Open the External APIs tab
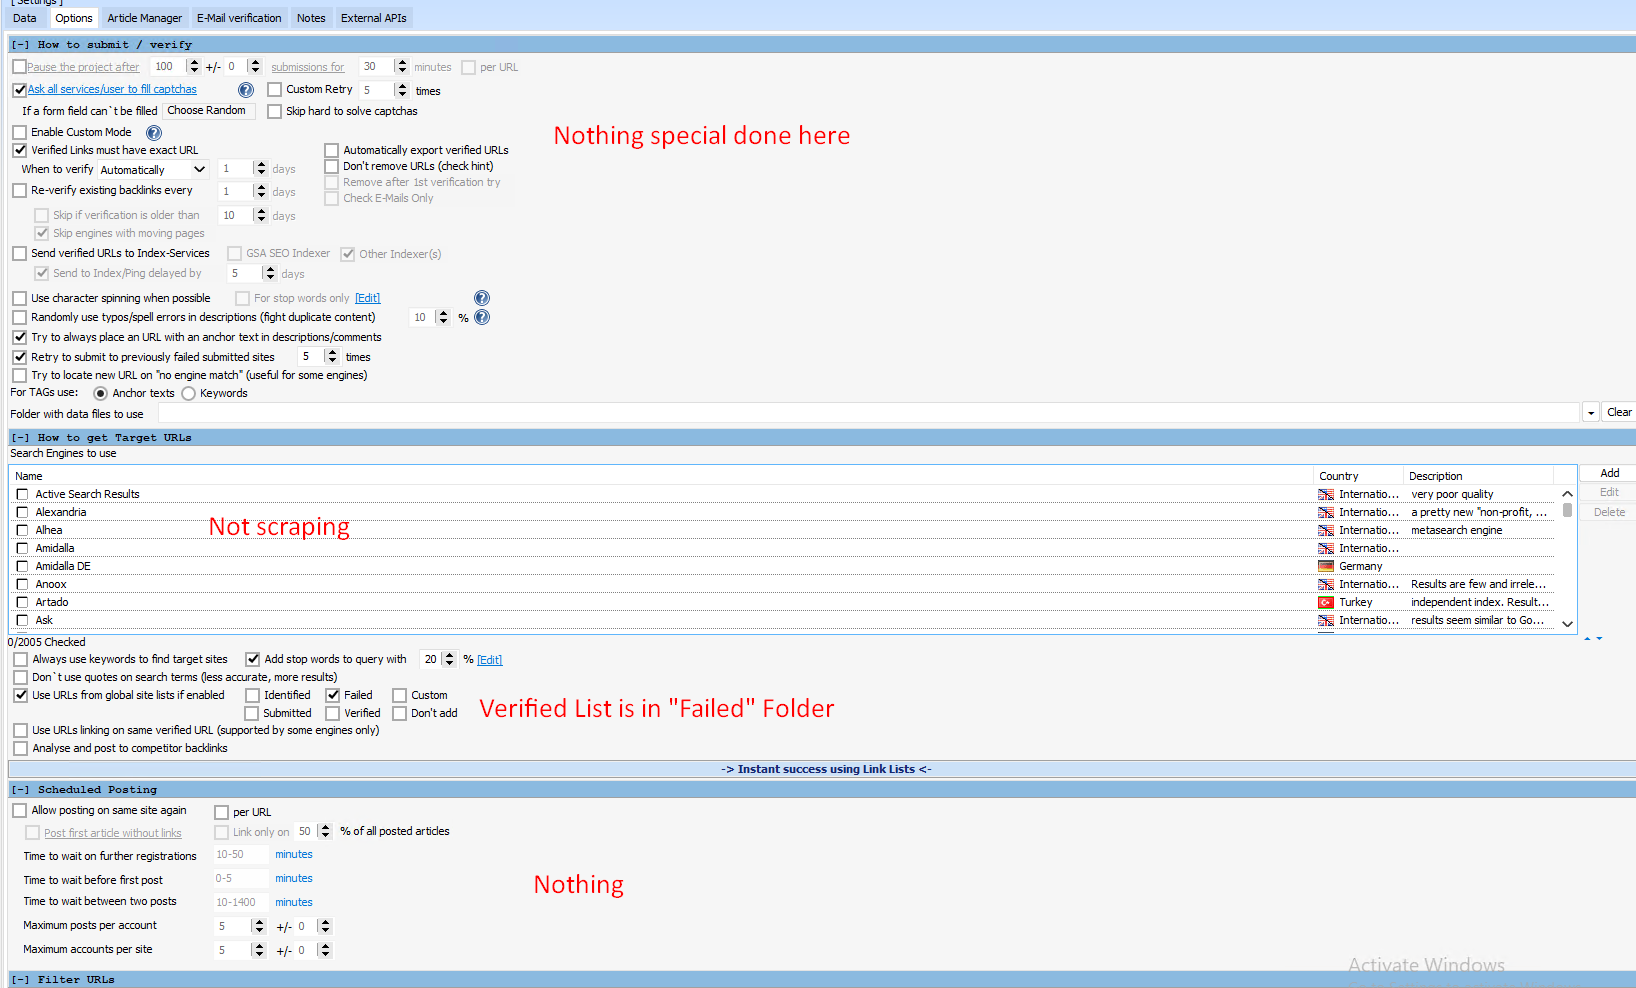1636x988 pixels. point(374,18)
